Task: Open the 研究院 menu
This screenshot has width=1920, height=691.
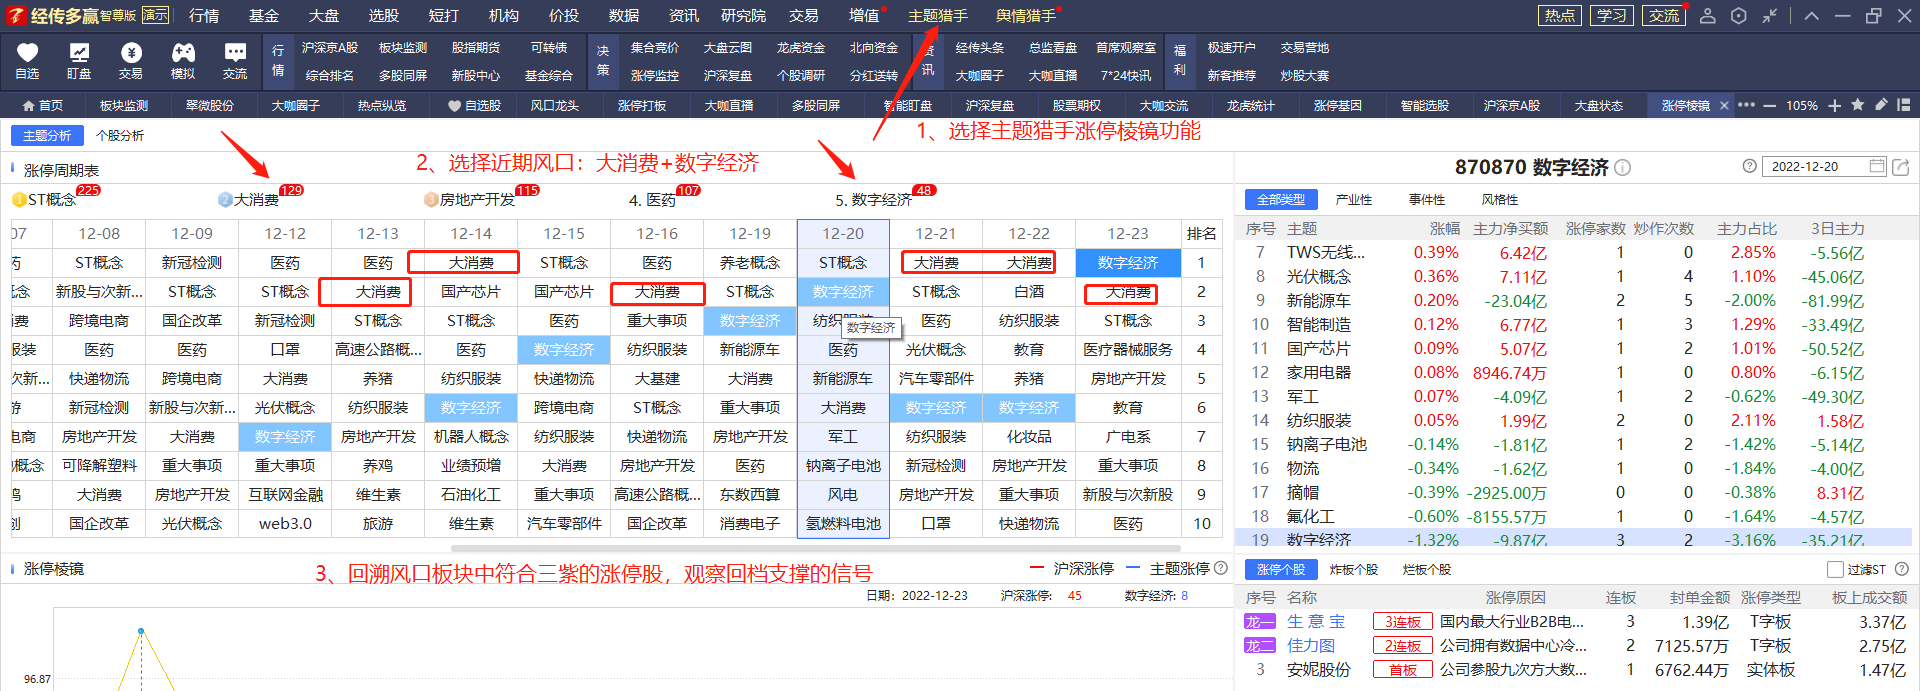Action: [x=743, y=16]
